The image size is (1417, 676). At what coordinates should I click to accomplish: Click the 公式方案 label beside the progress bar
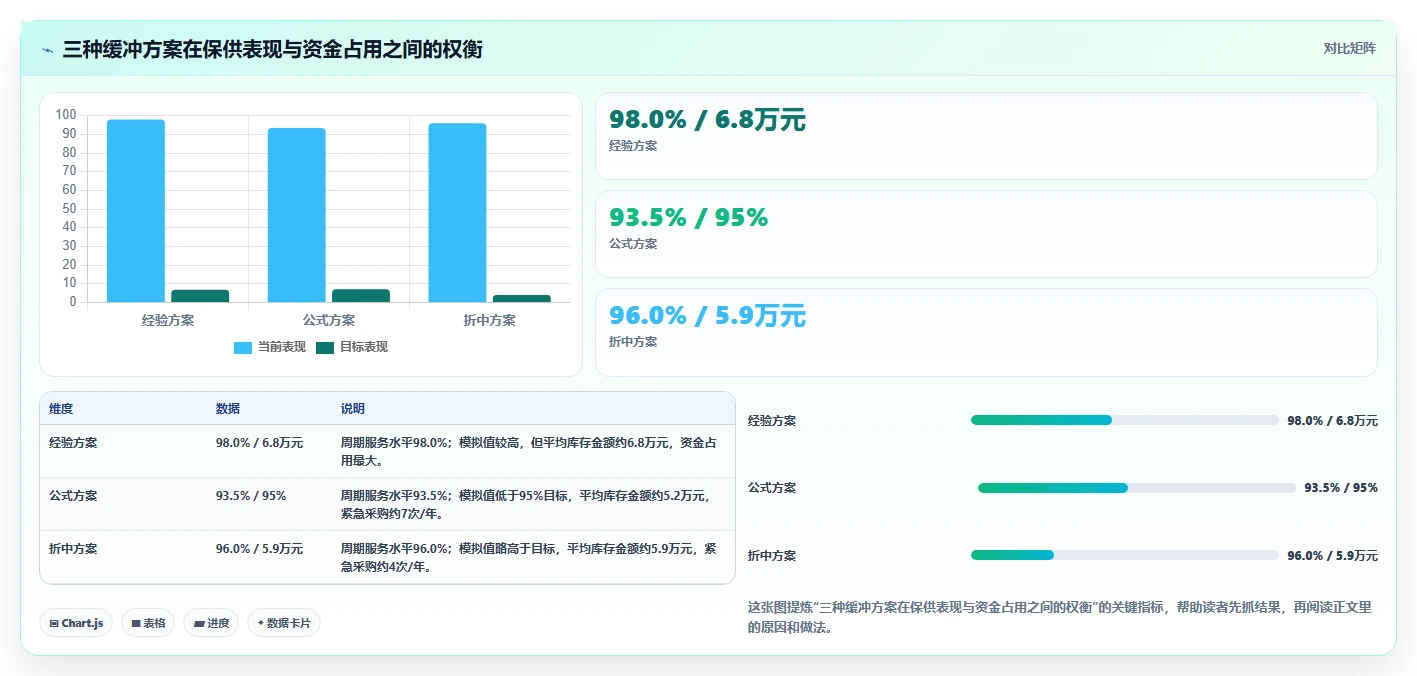tap(772, 488)
